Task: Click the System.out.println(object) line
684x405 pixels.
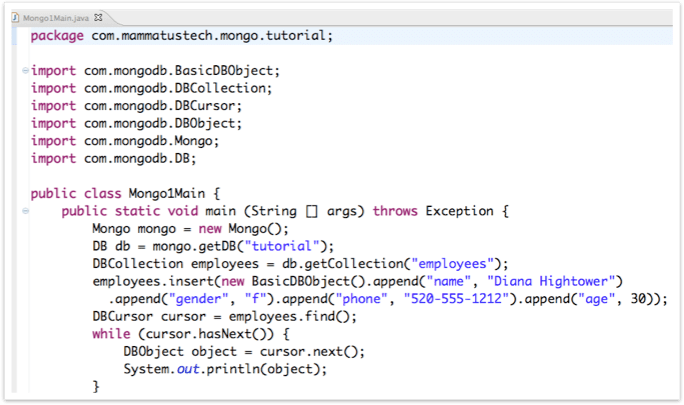Action: click(225, 369)
